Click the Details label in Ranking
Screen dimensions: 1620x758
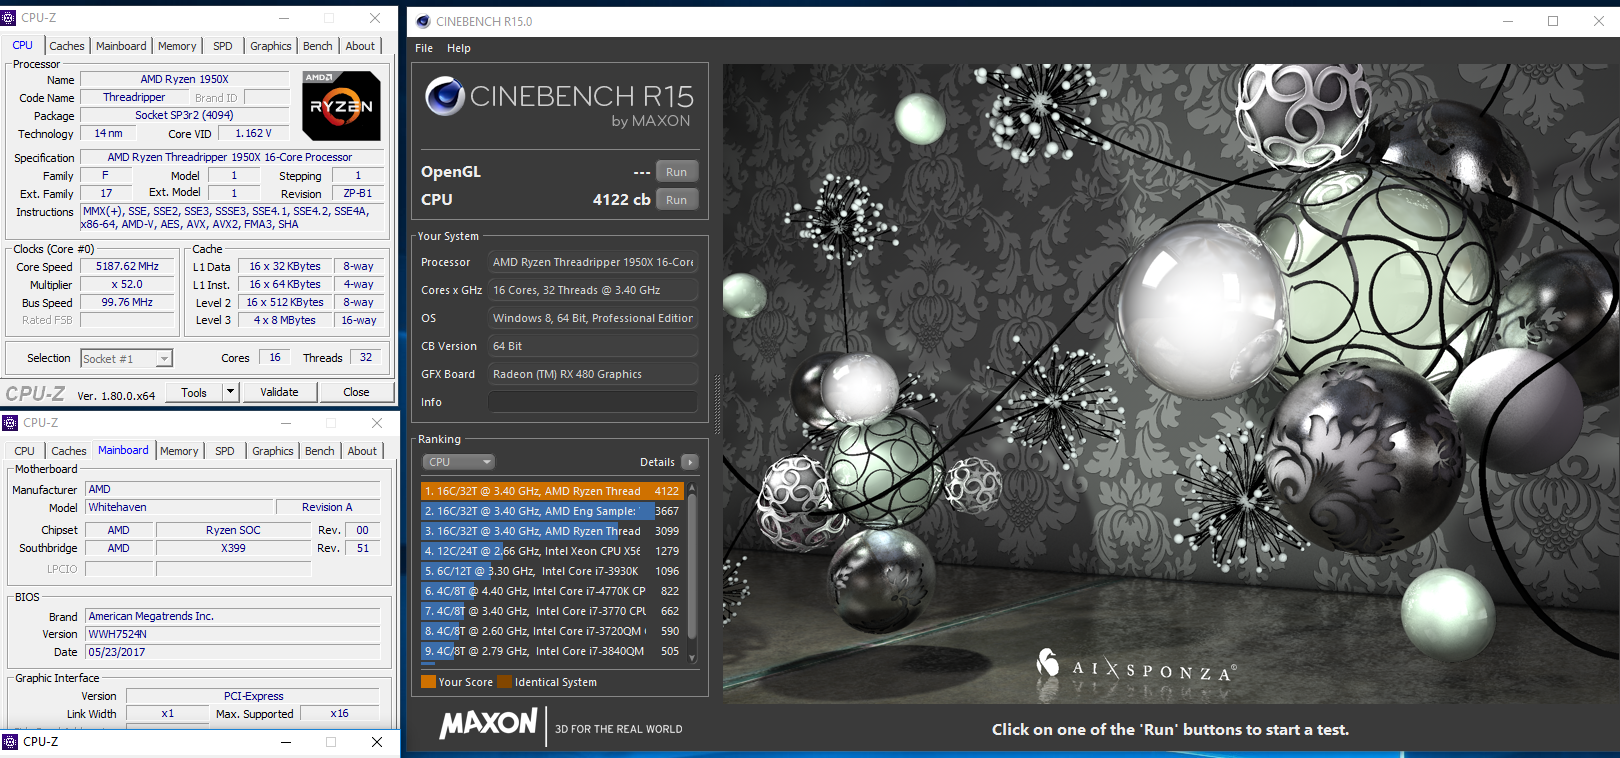[657, 462]
